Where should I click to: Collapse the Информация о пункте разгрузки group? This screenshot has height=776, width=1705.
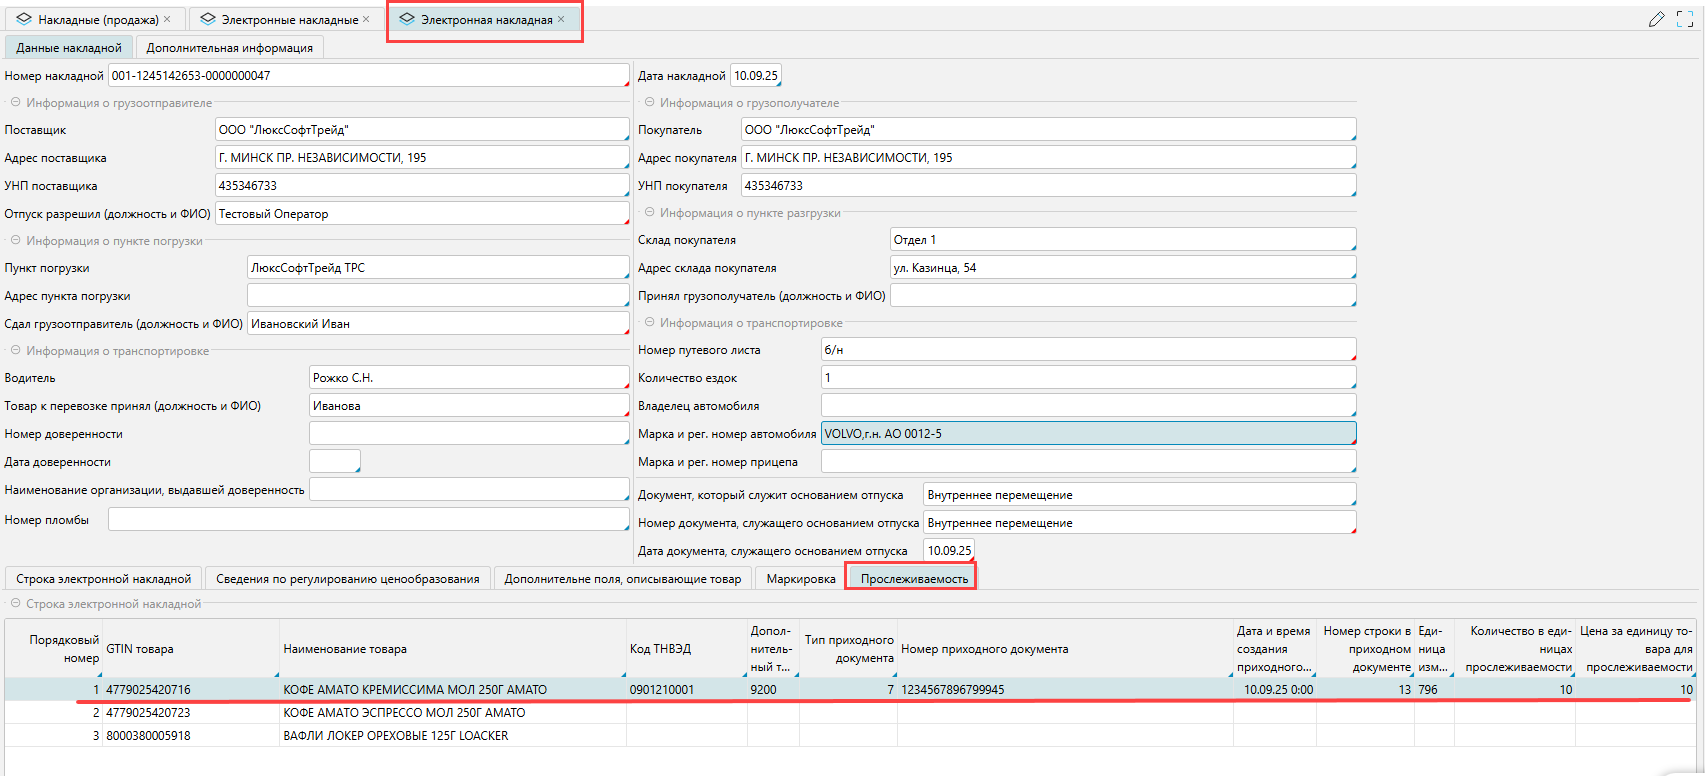click(649, 213)
